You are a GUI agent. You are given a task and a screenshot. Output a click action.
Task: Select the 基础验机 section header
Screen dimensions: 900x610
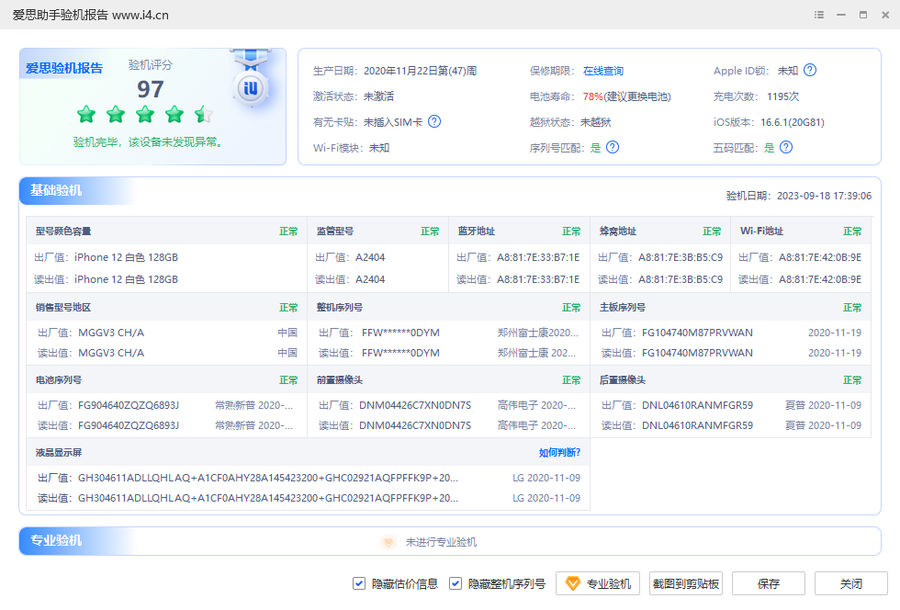56,191
